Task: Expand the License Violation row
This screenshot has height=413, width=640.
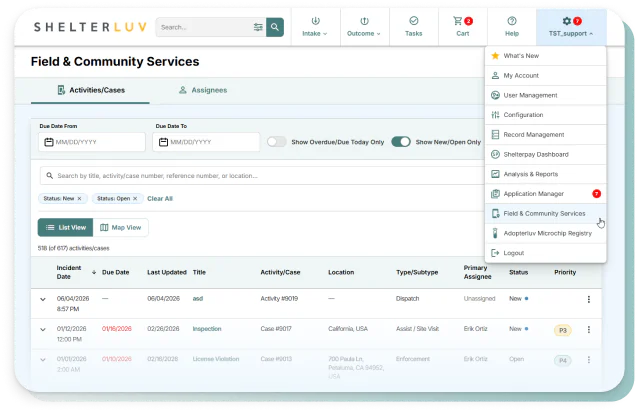Action: tap(43, 360)
